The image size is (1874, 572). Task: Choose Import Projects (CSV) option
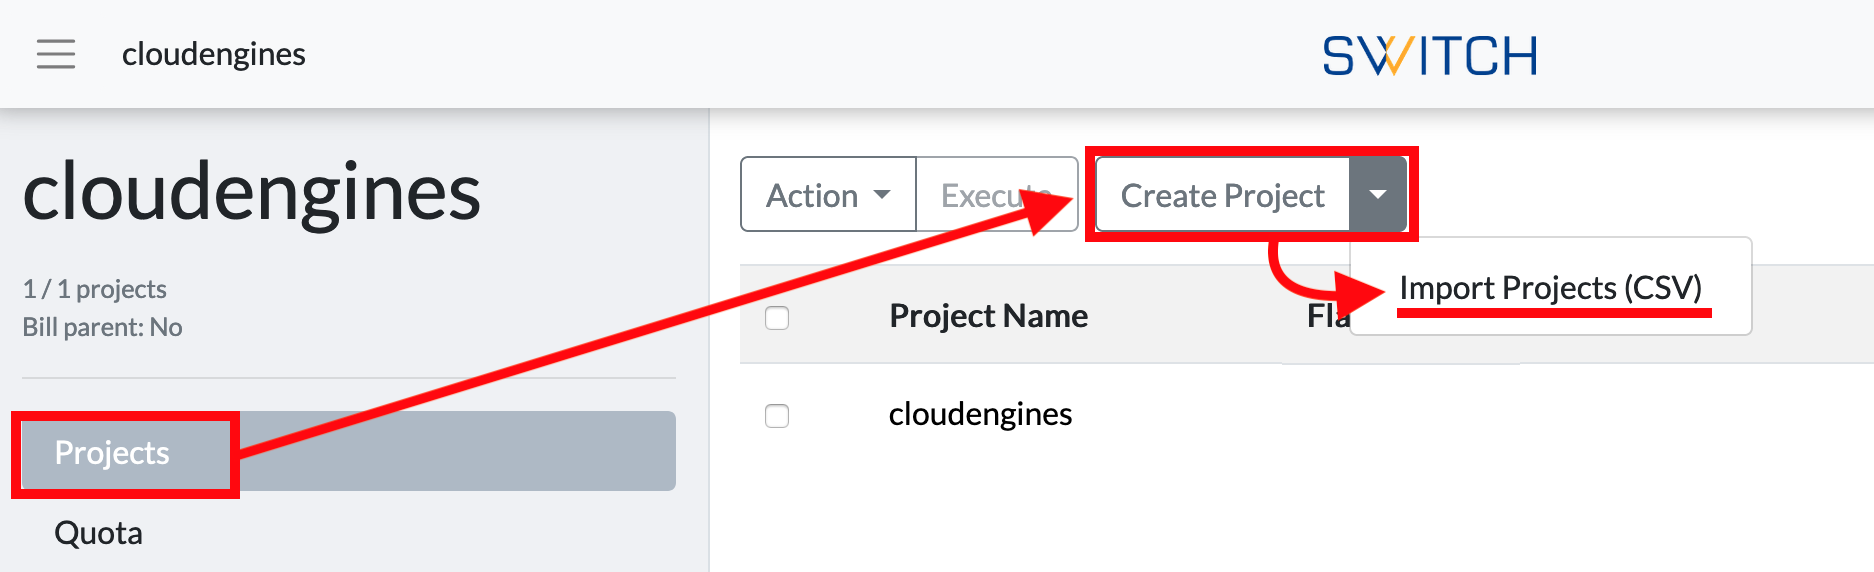pyautogui.click(x=1550, y=288)
